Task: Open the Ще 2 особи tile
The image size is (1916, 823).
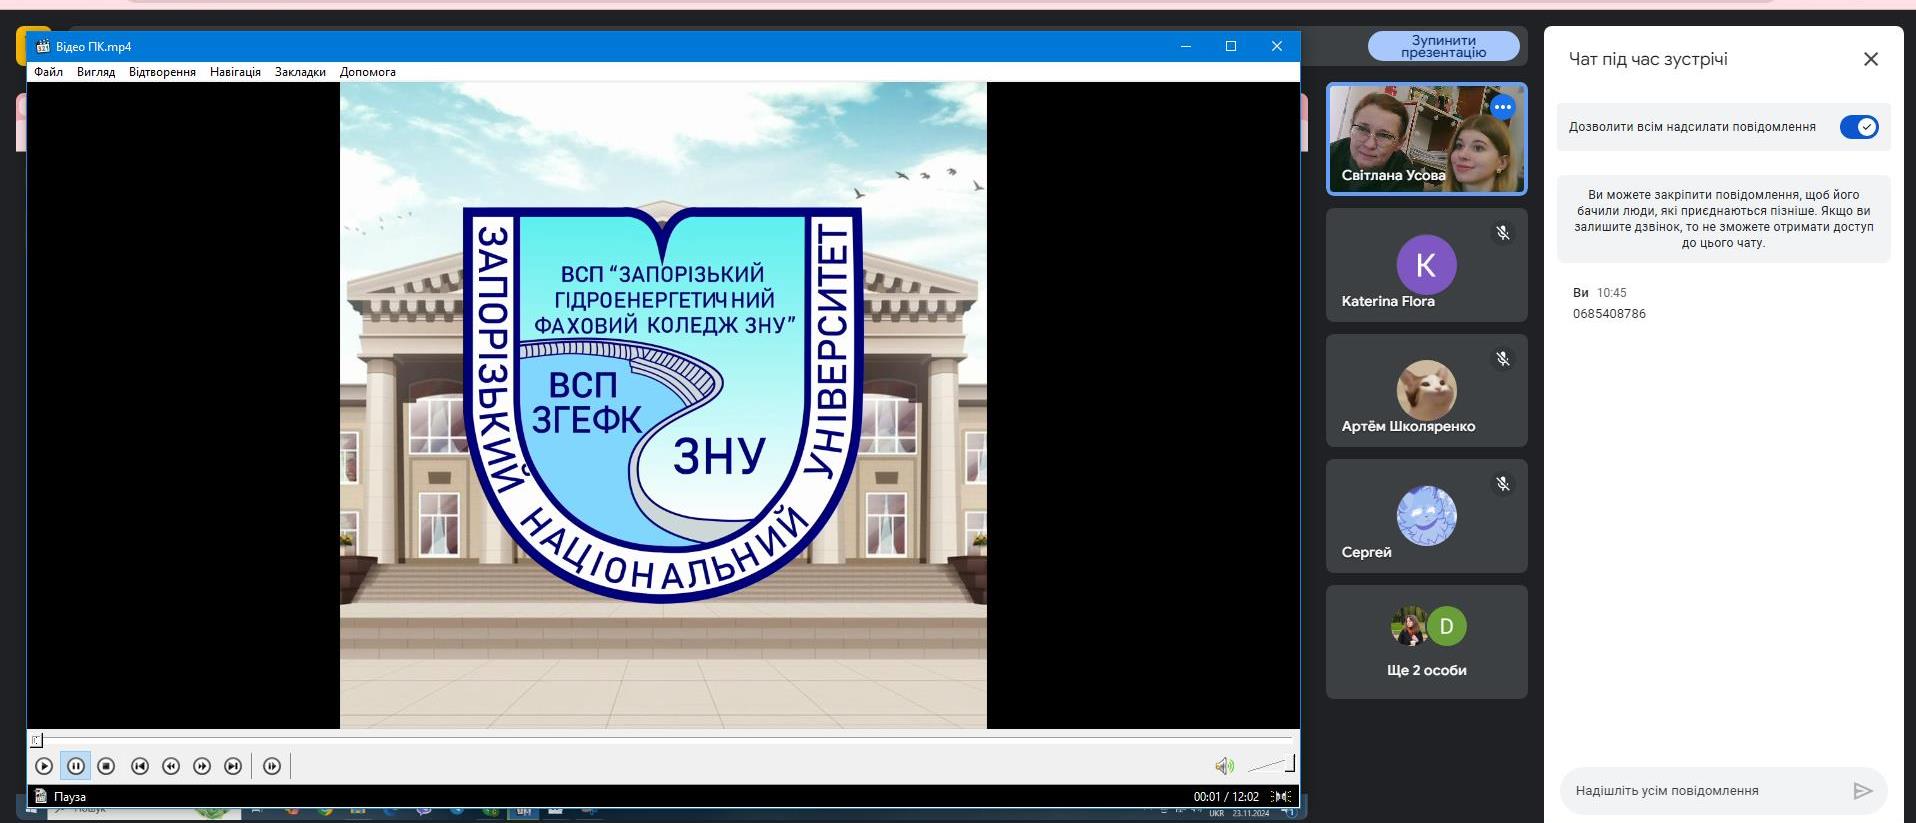Action: 1426,642
